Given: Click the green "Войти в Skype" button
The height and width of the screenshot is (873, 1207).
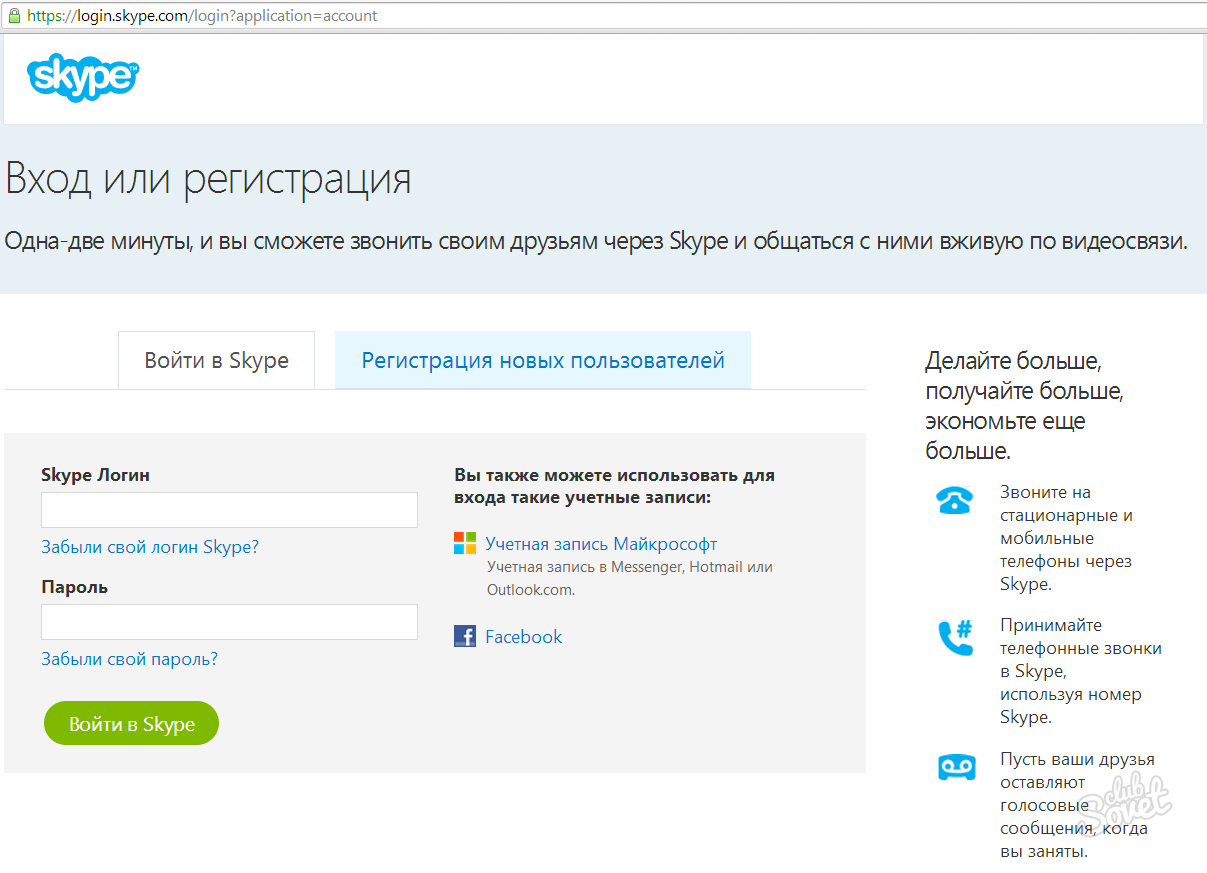Looking at the screenshot, I should pyautogui.click(x=131, y=723).
